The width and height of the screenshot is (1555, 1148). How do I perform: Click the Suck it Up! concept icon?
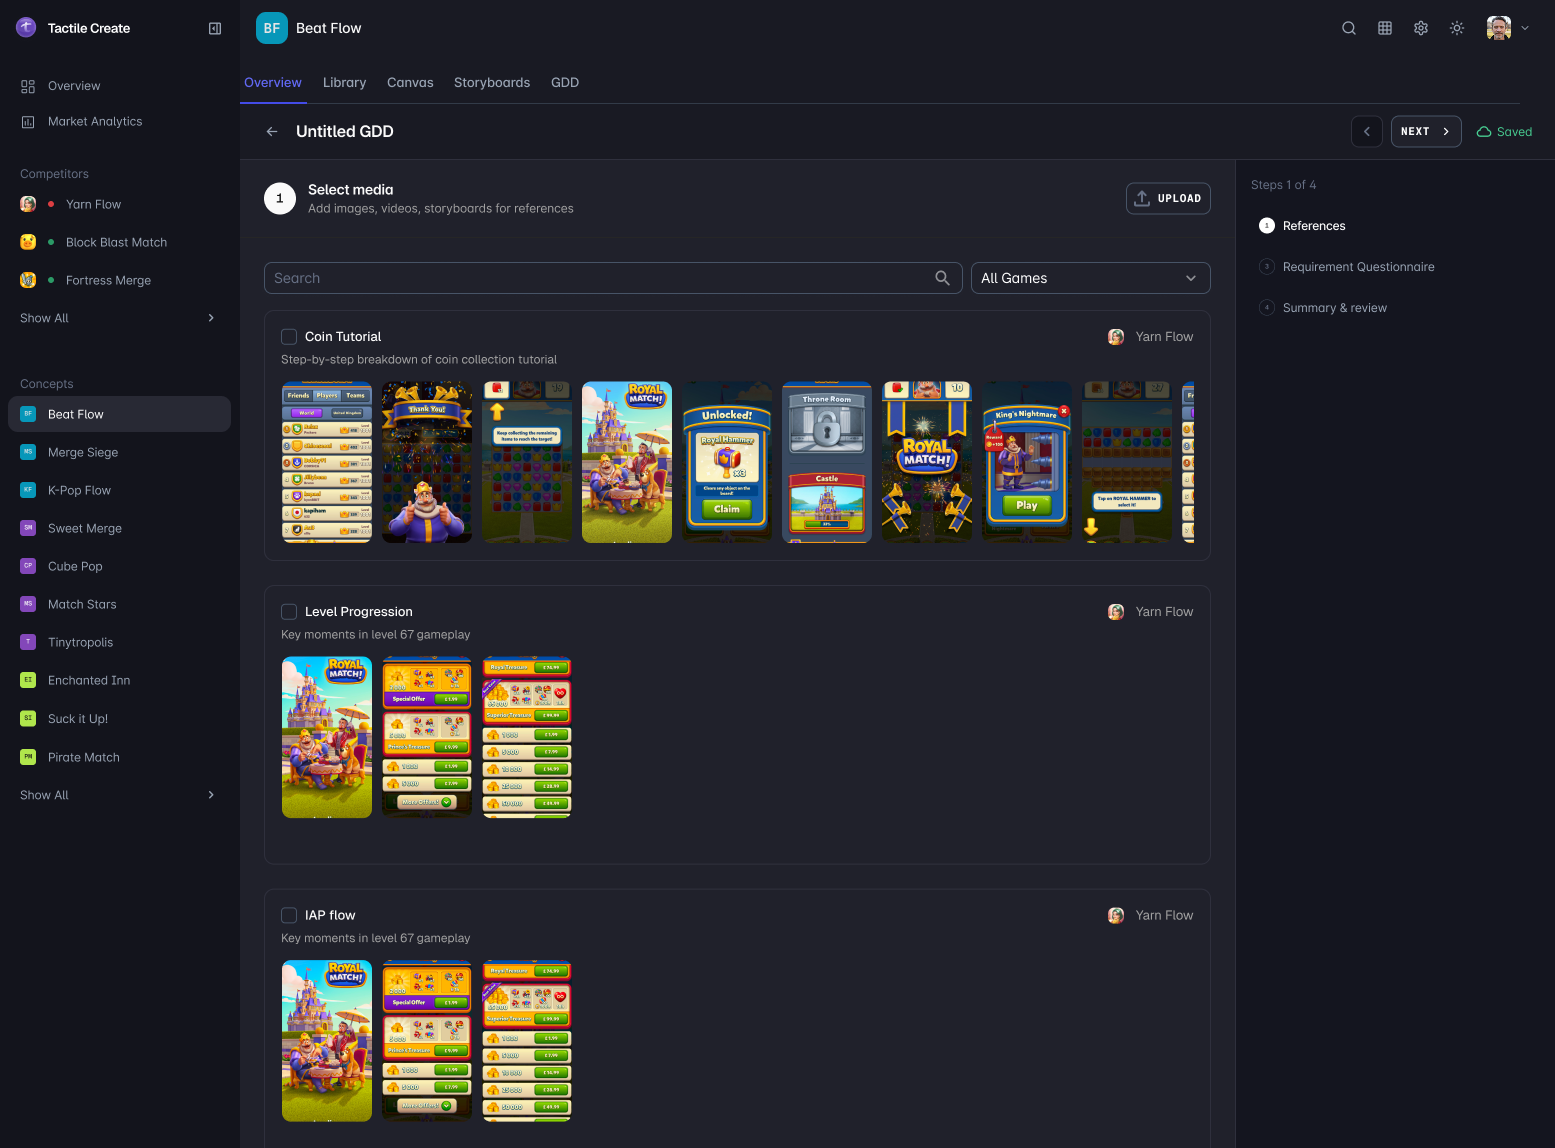28,718
